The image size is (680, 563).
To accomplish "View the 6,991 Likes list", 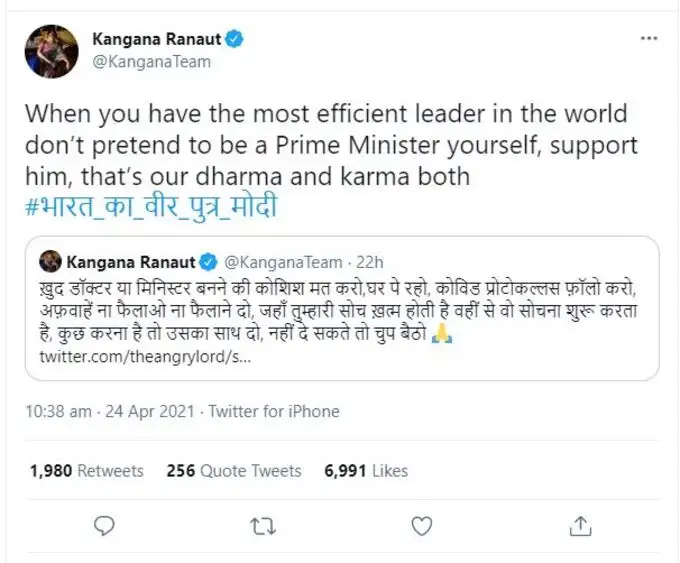I will (x=365, y=470).
